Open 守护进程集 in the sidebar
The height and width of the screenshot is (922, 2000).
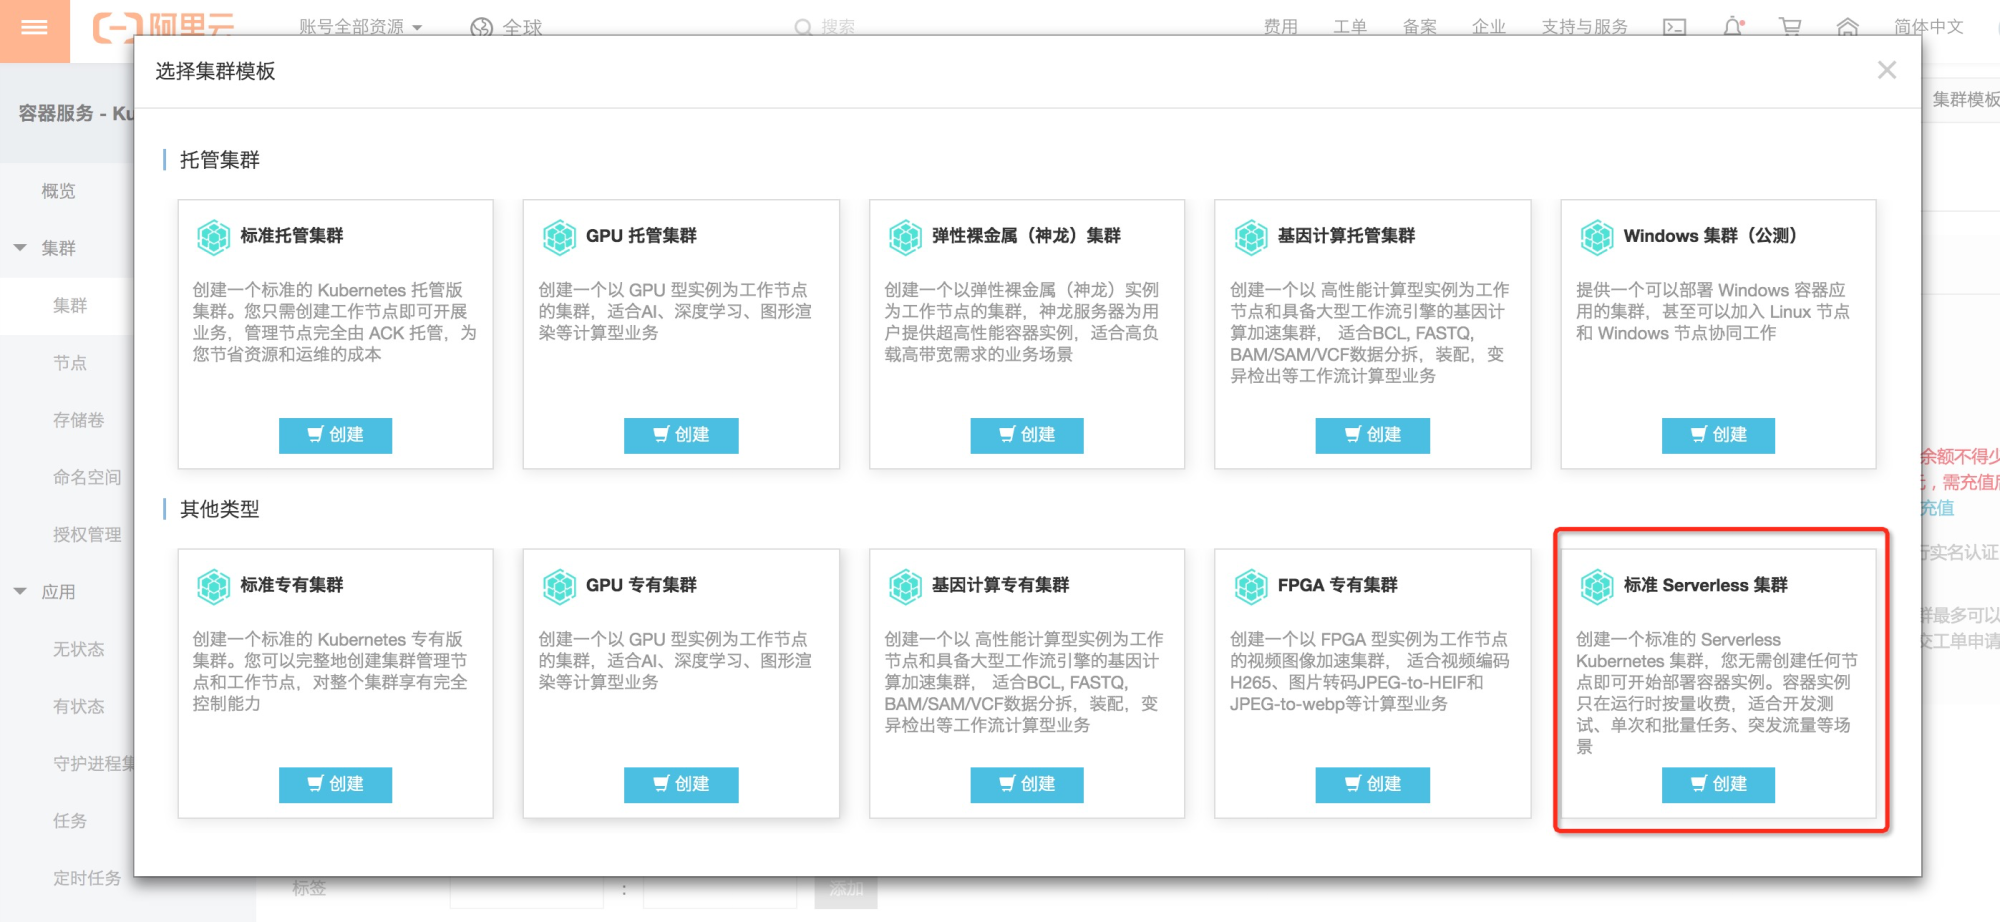[x=93, y=764]
